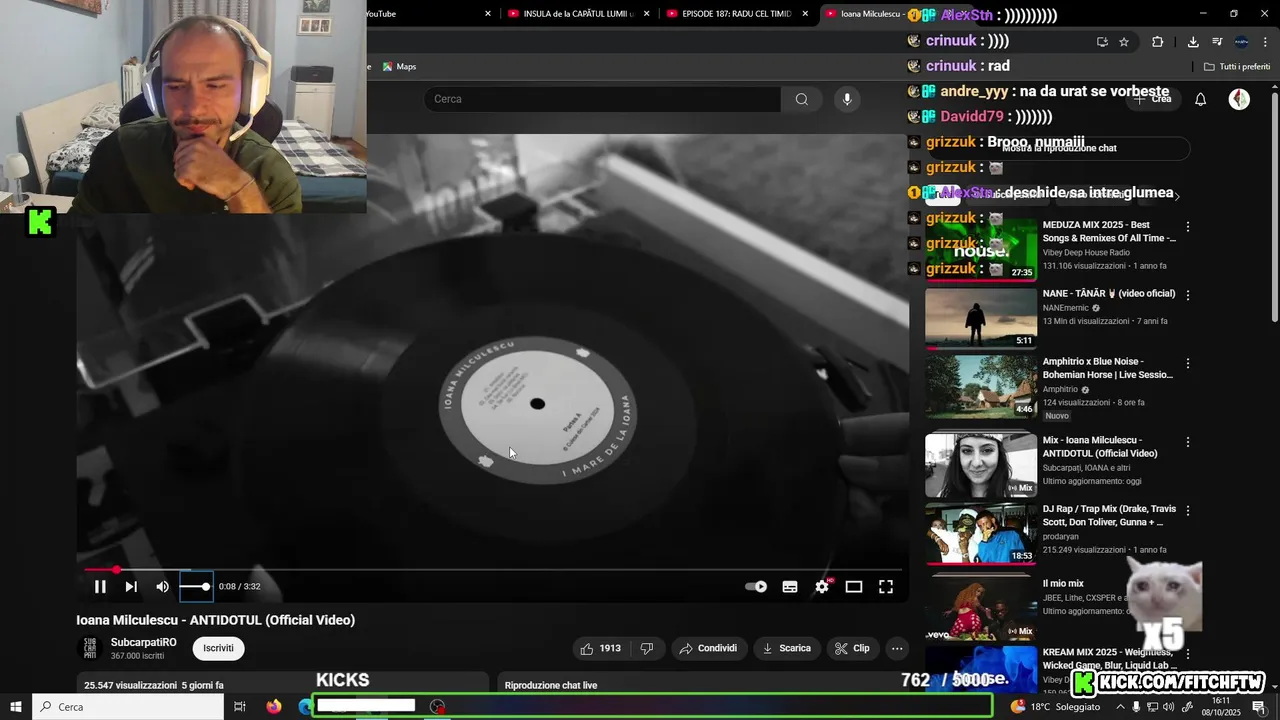This screenshot has width=1280, height=720.
Task: Click the Crea create button
Action: 1152,99
